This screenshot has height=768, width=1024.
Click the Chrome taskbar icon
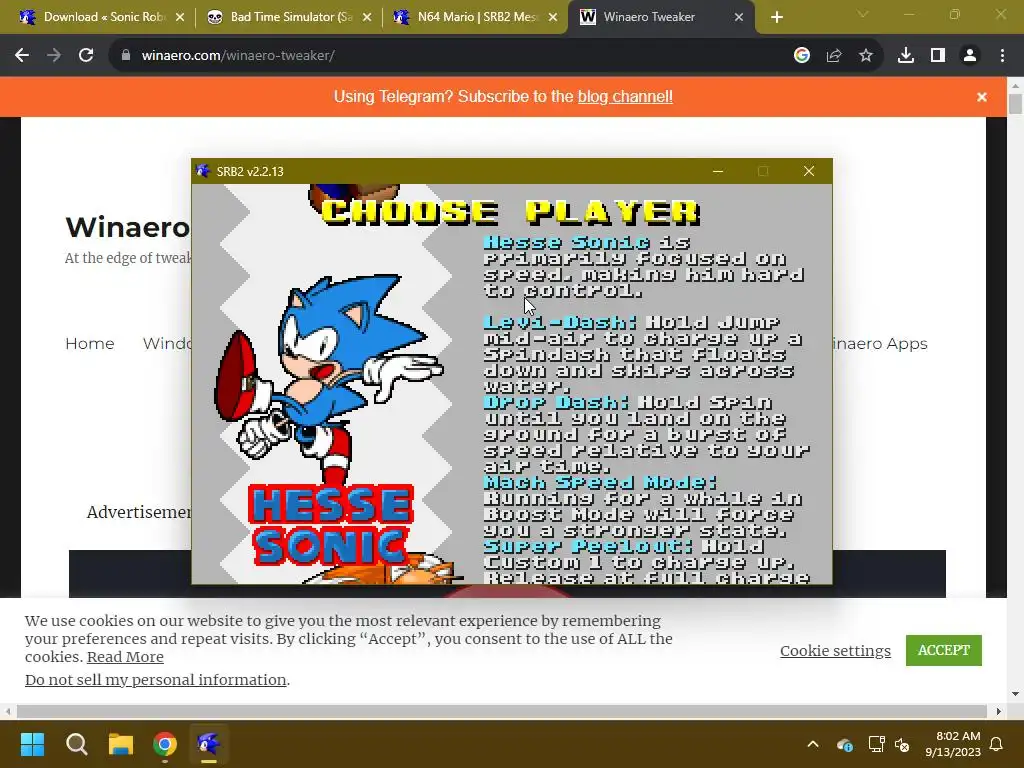(165, 744)
